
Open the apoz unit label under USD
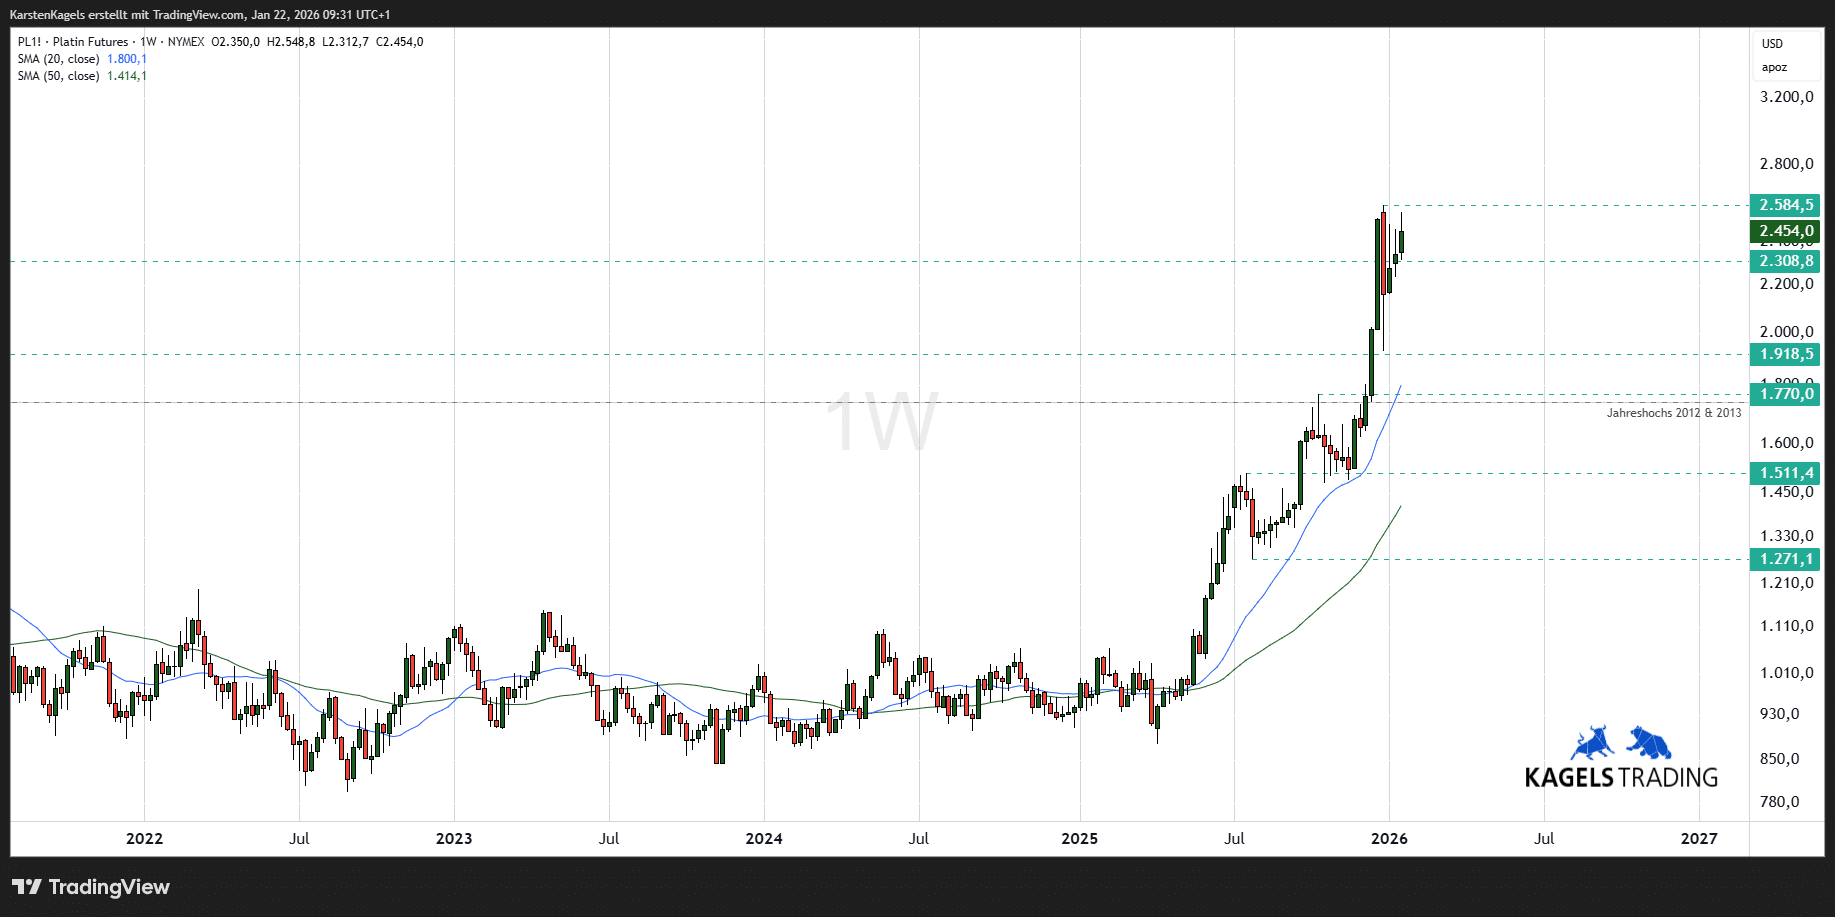pos(1774,68)
